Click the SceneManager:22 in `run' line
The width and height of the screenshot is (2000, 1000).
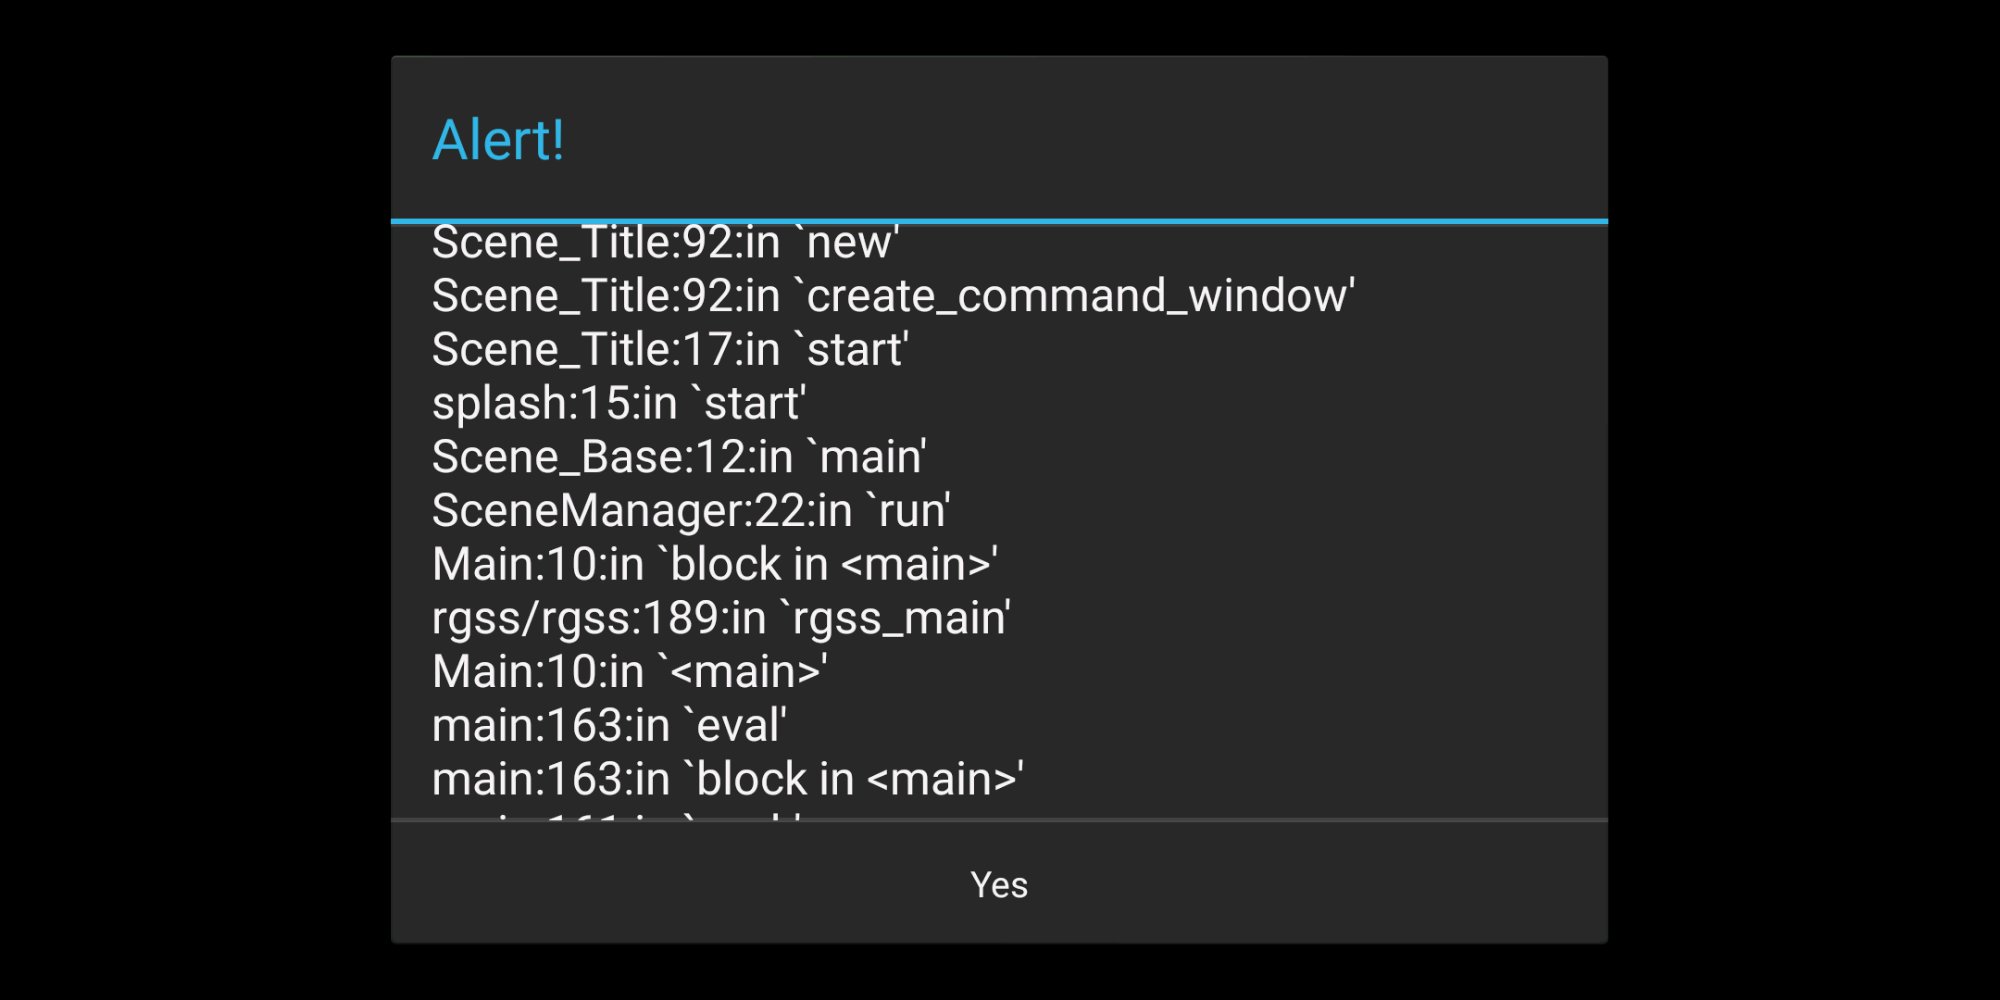[691, 511]
